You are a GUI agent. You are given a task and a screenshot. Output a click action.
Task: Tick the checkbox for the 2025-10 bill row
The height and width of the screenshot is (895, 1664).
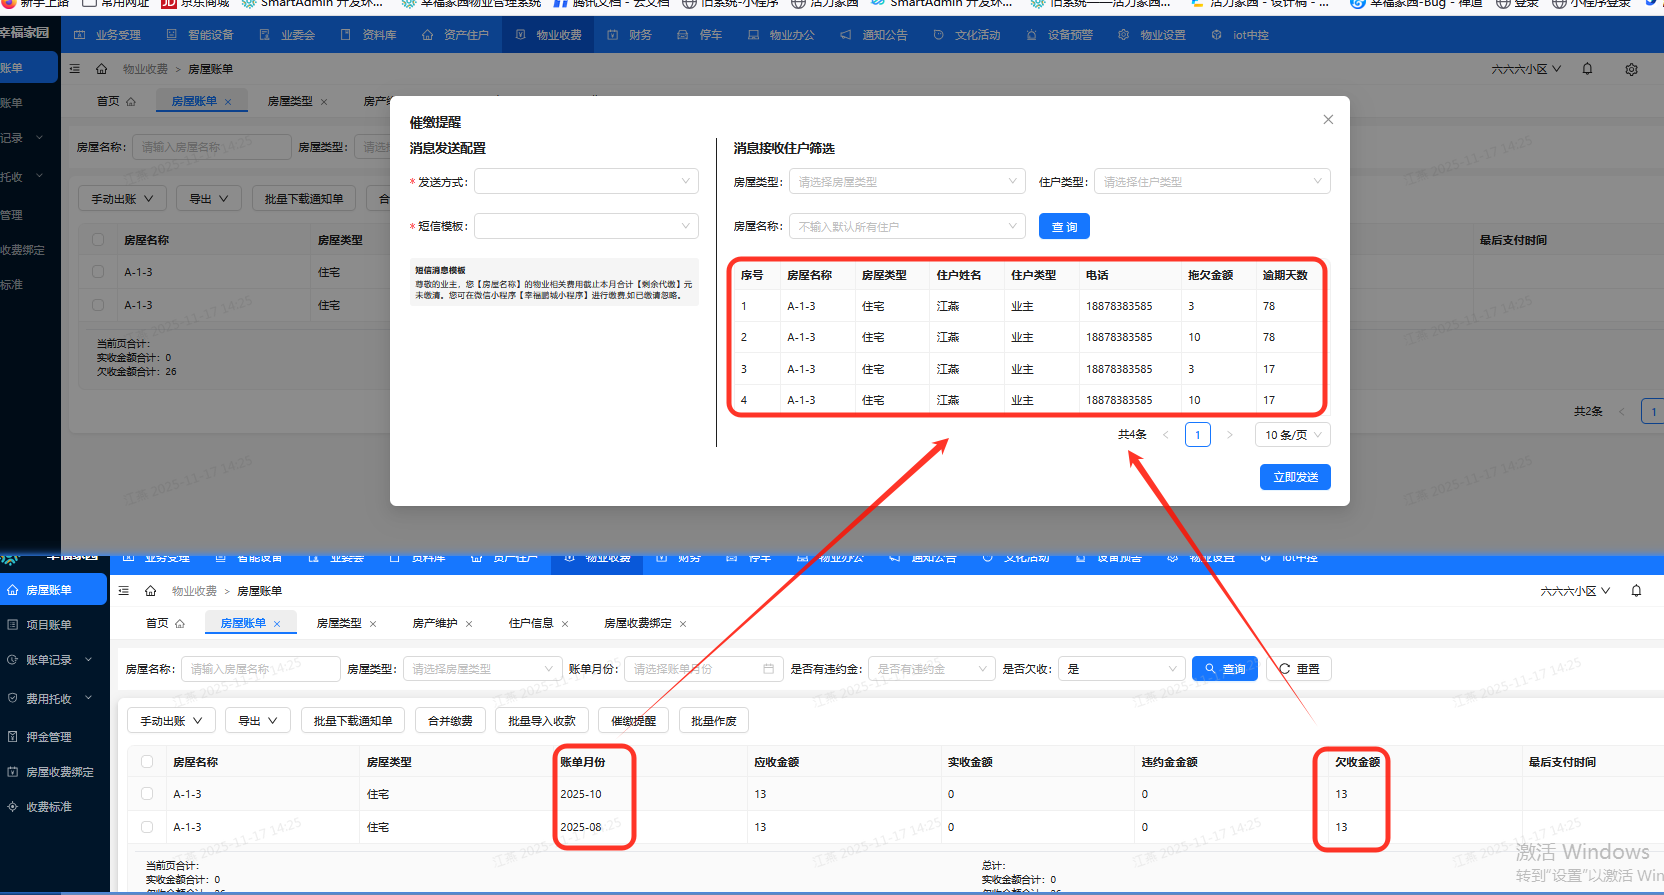(x=147, y=794)
